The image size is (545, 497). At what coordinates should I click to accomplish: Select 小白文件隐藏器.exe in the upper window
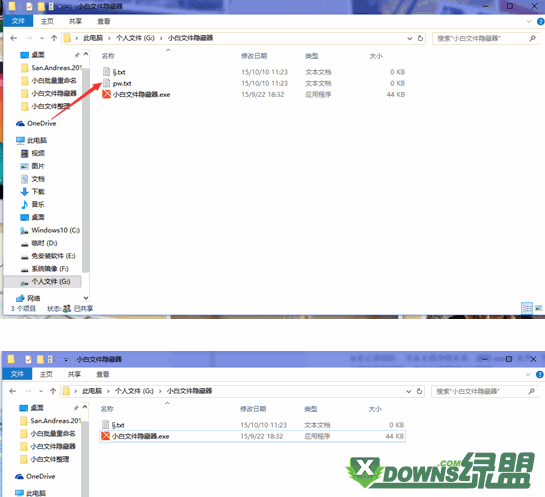(x=136, y=95)
